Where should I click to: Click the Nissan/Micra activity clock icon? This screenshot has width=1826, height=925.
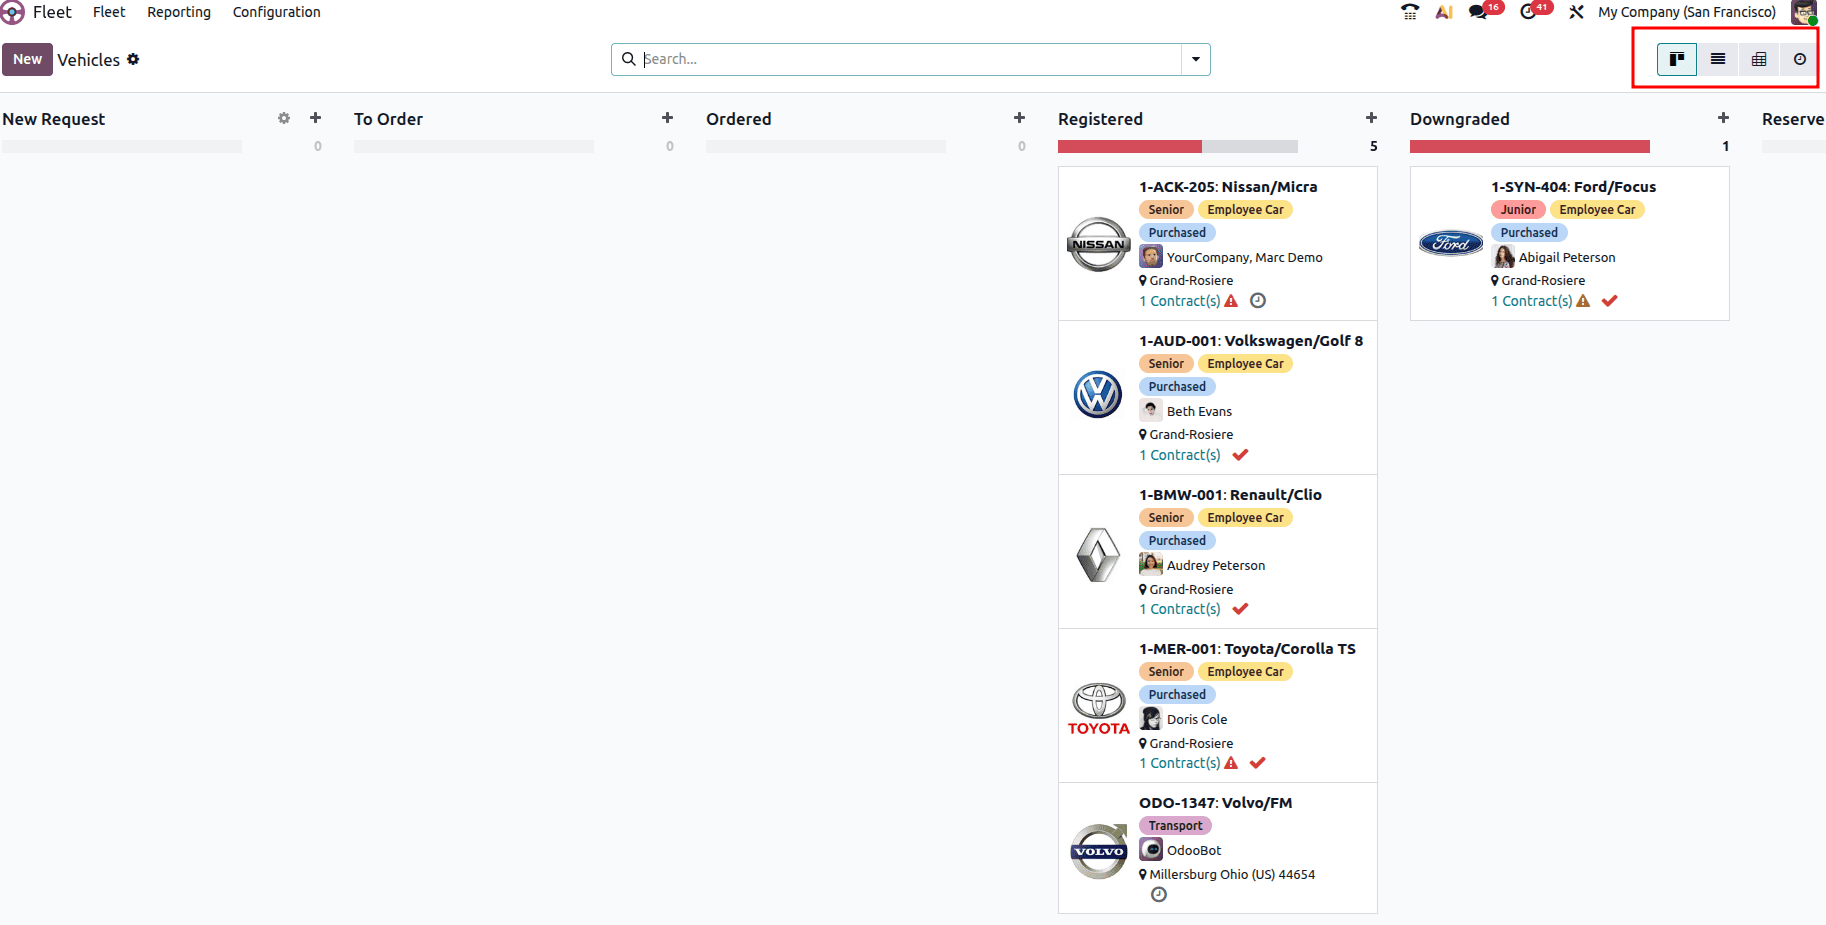point(1258,301)
